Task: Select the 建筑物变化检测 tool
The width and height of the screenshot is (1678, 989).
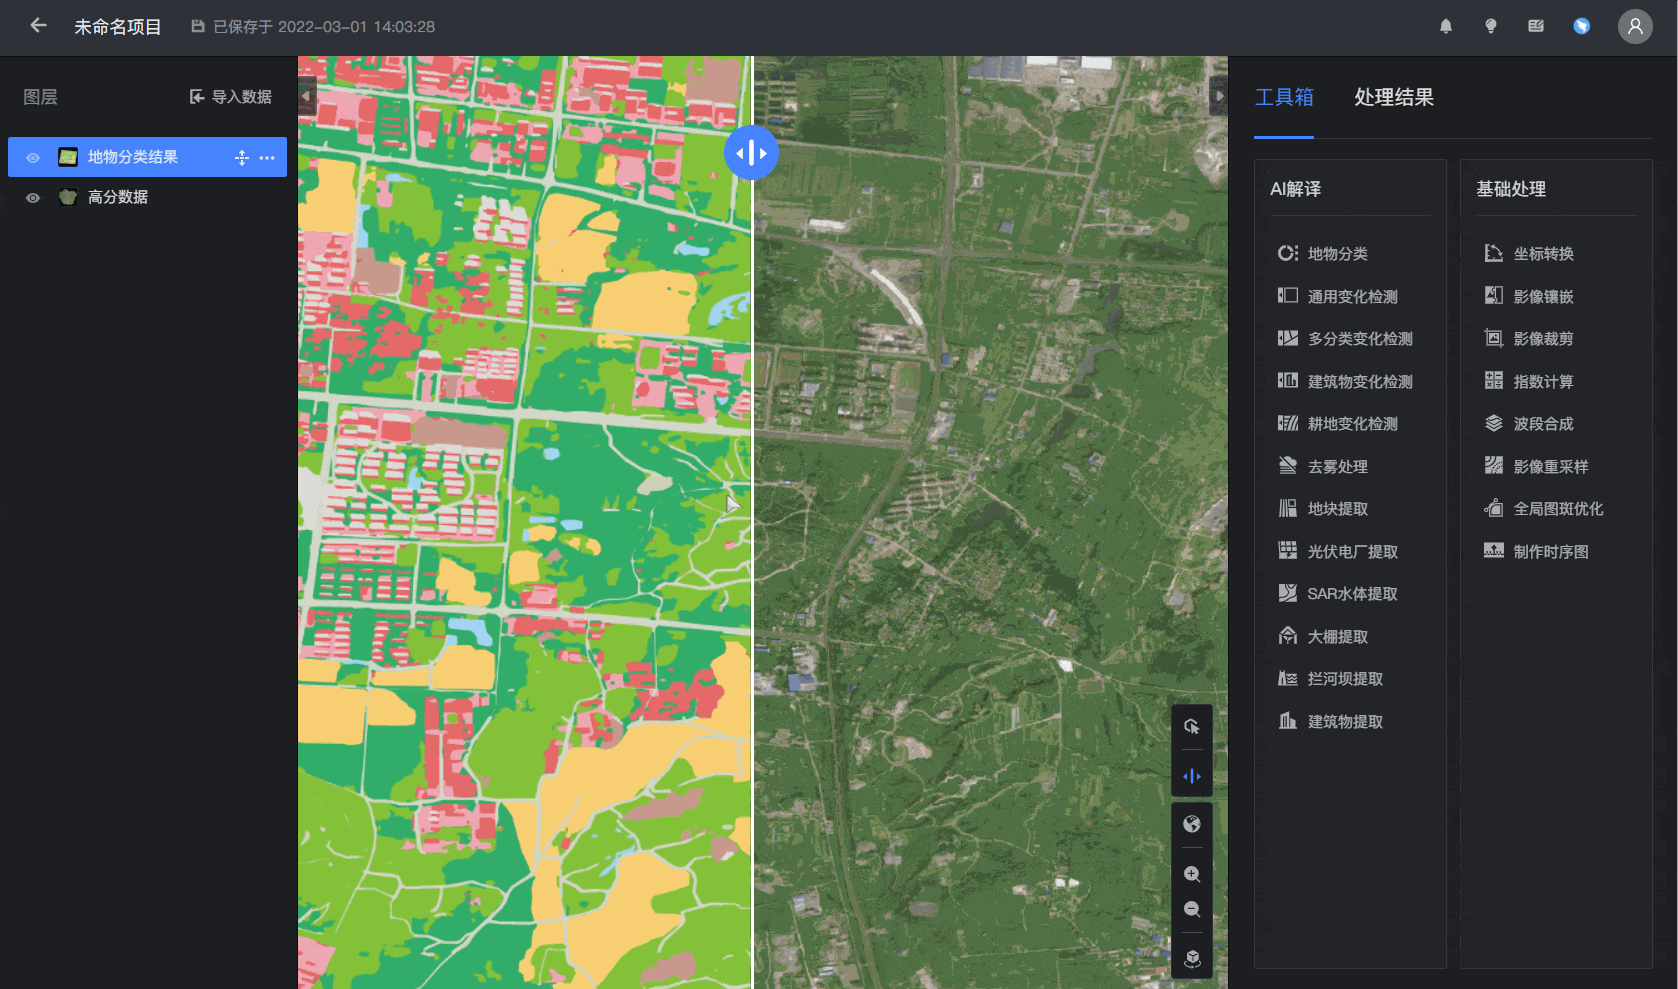Action: coord(1345,382)
